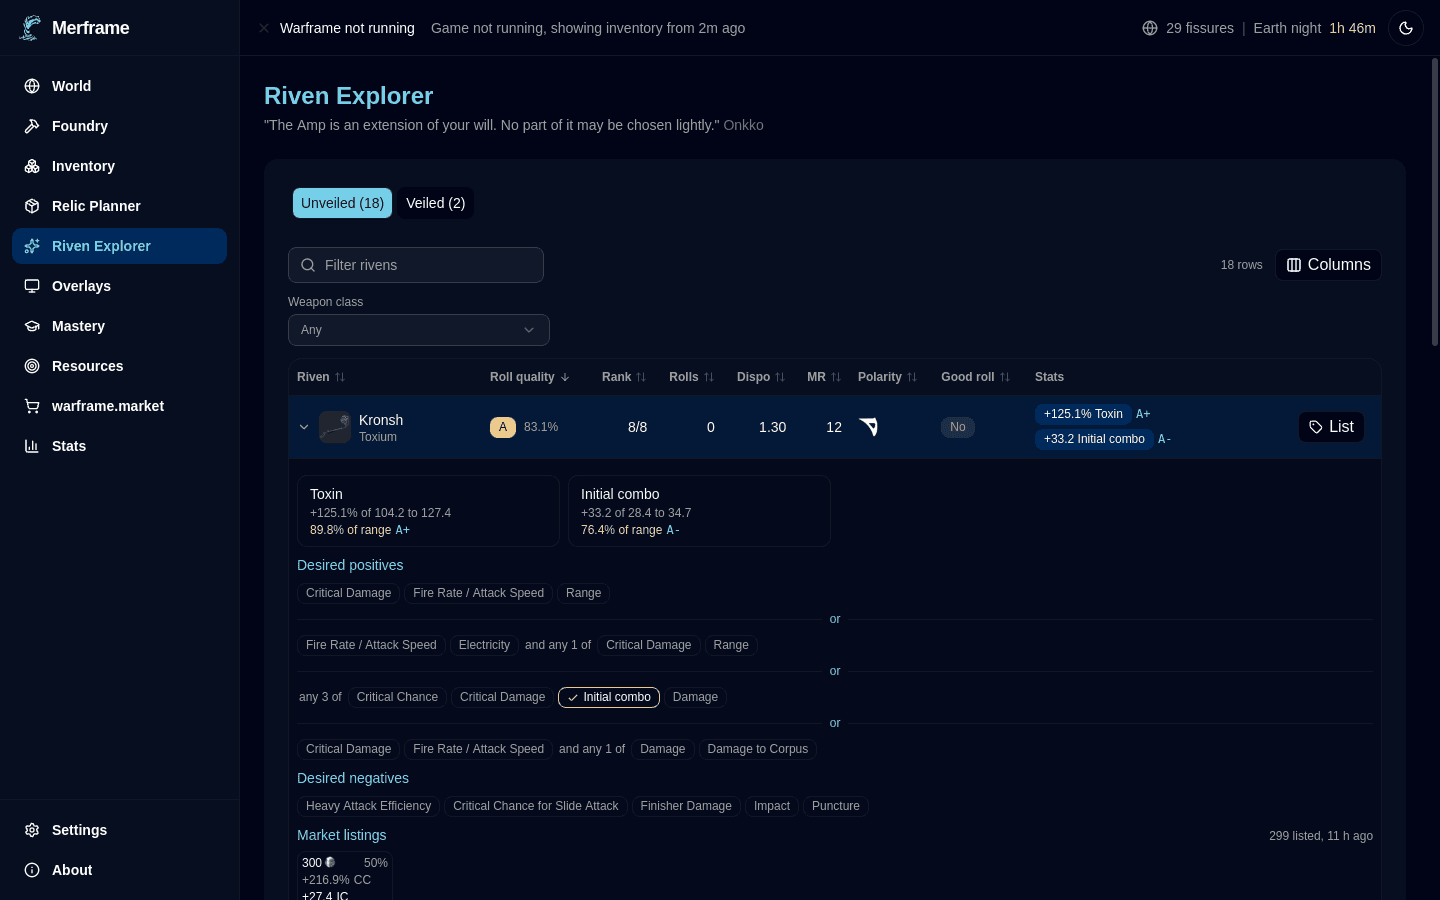
Task: Click the +33.2 Initial combo stat pill
Action: click(1094, 439)
